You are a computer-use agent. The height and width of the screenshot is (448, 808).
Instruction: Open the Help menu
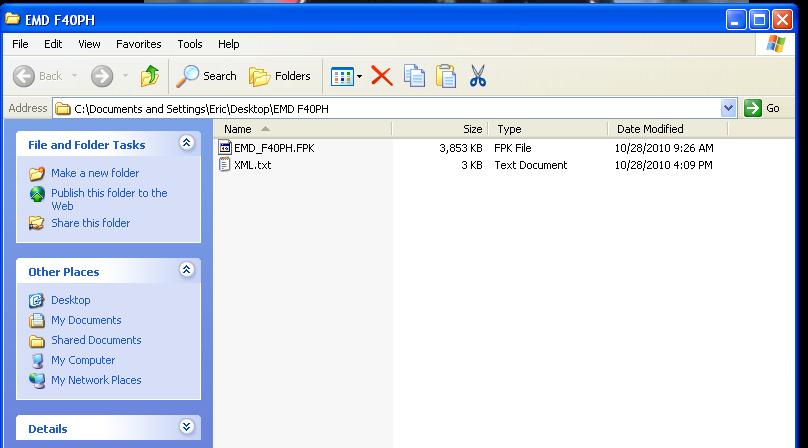(228, 44)
